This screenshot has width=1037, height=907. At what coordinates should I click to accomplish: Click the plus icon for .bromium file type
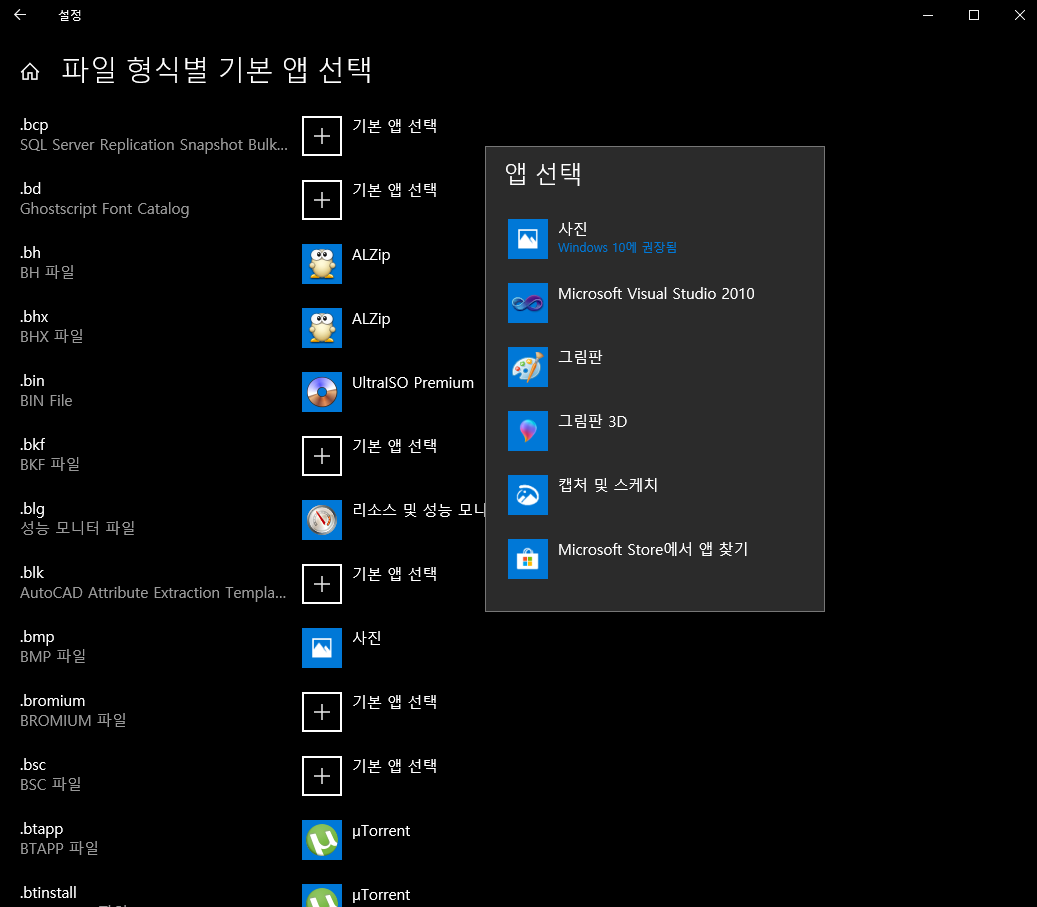[x=322, y=712]
